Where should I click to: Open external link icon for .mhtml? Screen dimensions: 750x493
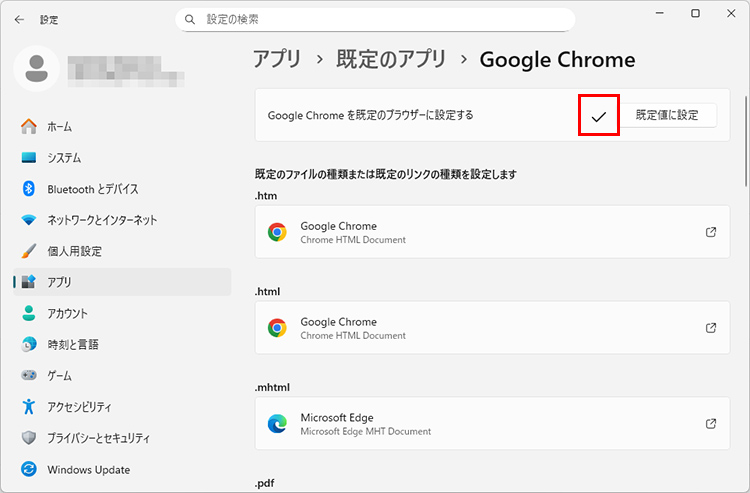pyautogui.click(x=711, y=424)
